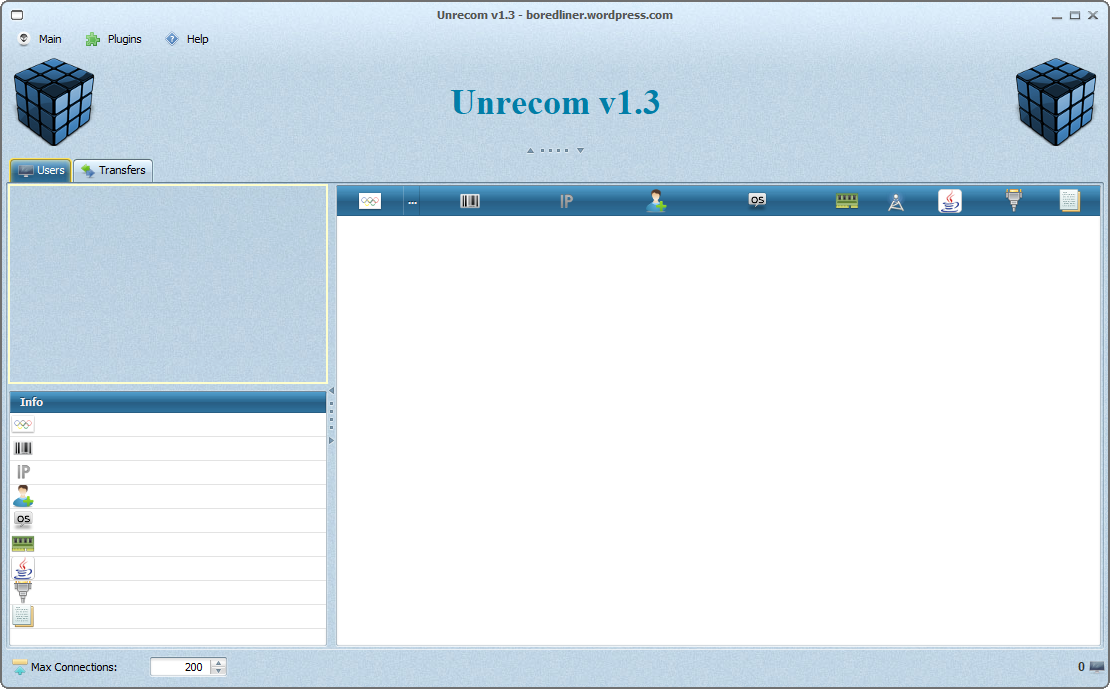This screenshot has height=689, width=1110.
Task: Open the Plugins menu
Action: [x=113, y=39]
